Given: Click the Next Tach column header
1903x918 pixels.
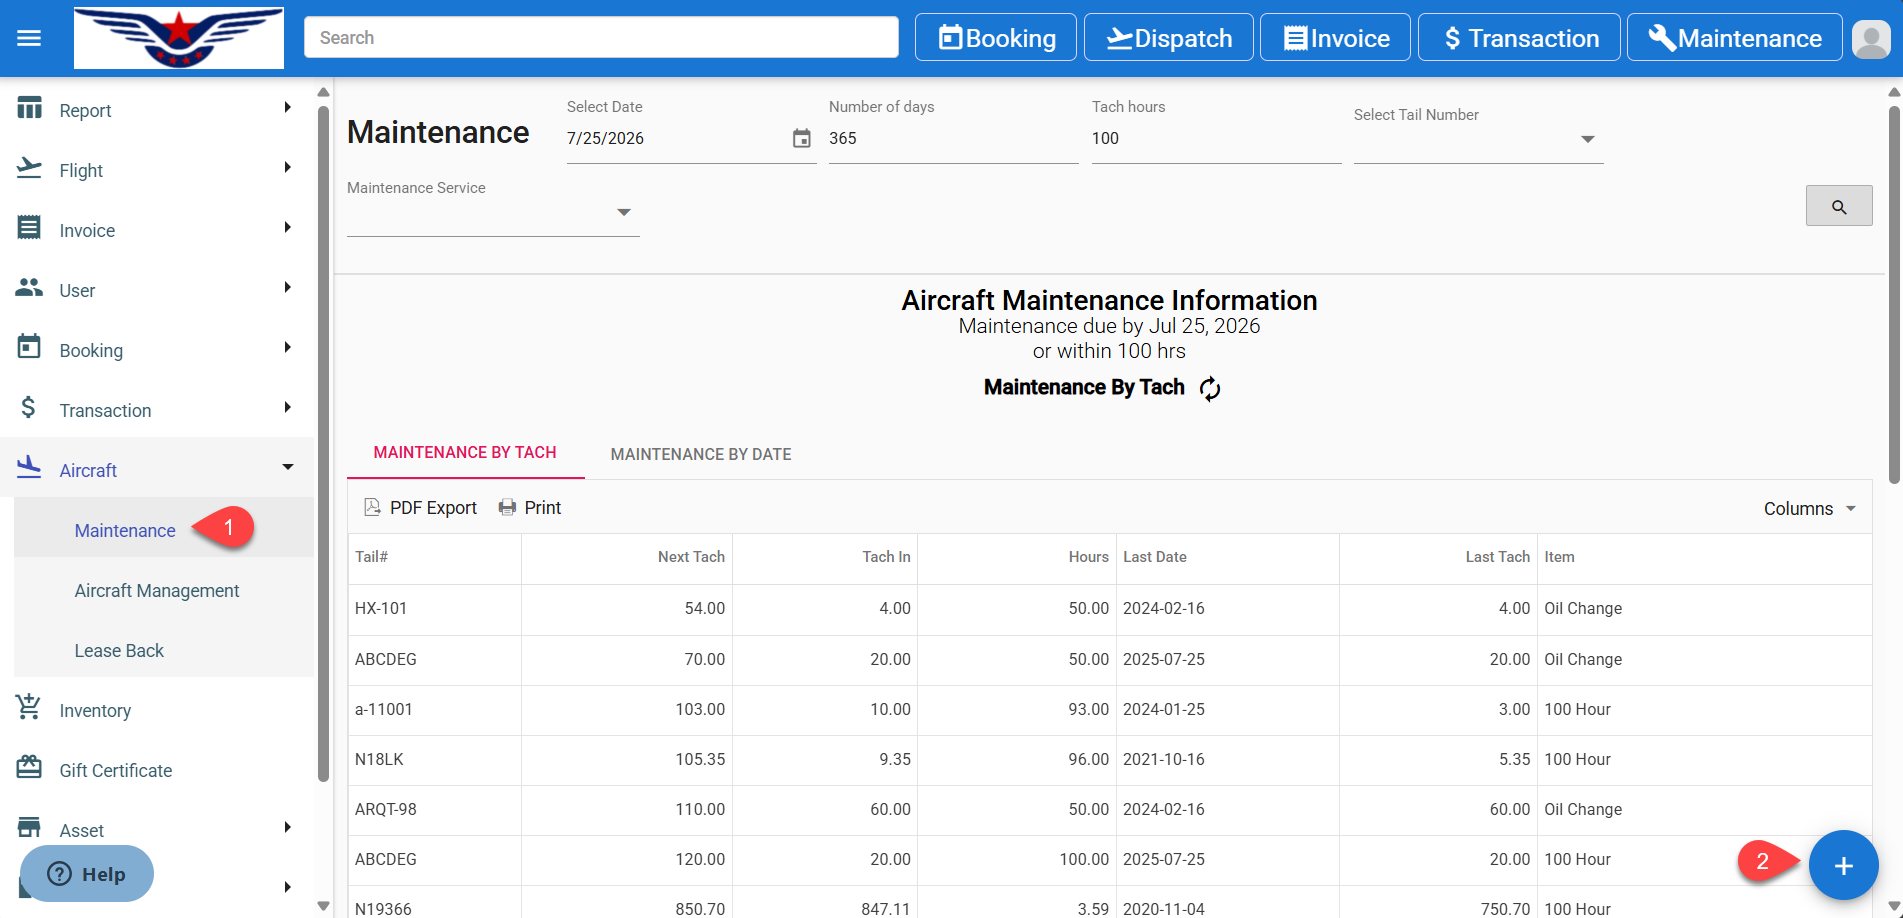Looking at the screenshot, I should pos(690,557).
